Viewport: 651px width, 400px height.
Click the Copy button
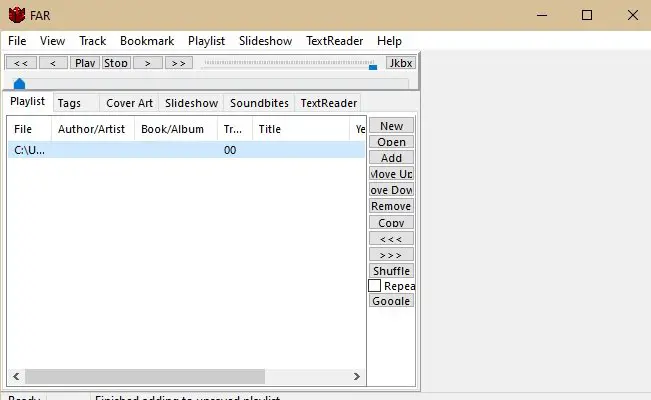point(392,222)
